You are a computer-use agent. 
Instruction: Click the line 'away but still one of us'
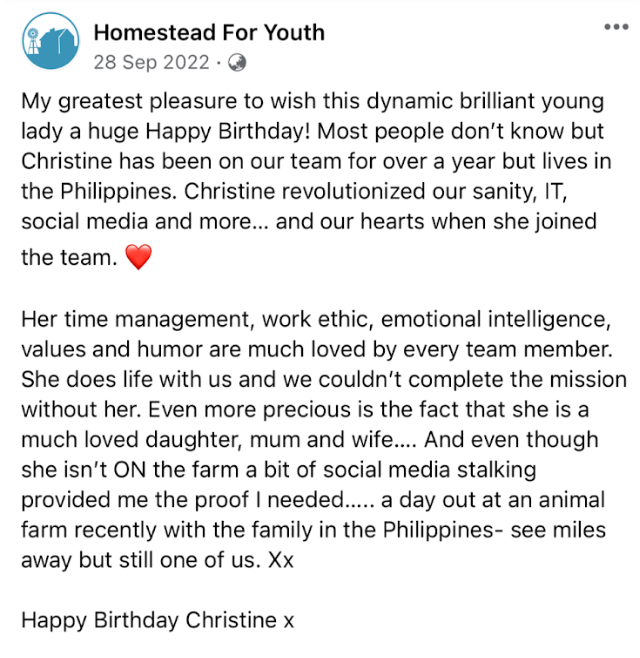[x=157, y=560]
